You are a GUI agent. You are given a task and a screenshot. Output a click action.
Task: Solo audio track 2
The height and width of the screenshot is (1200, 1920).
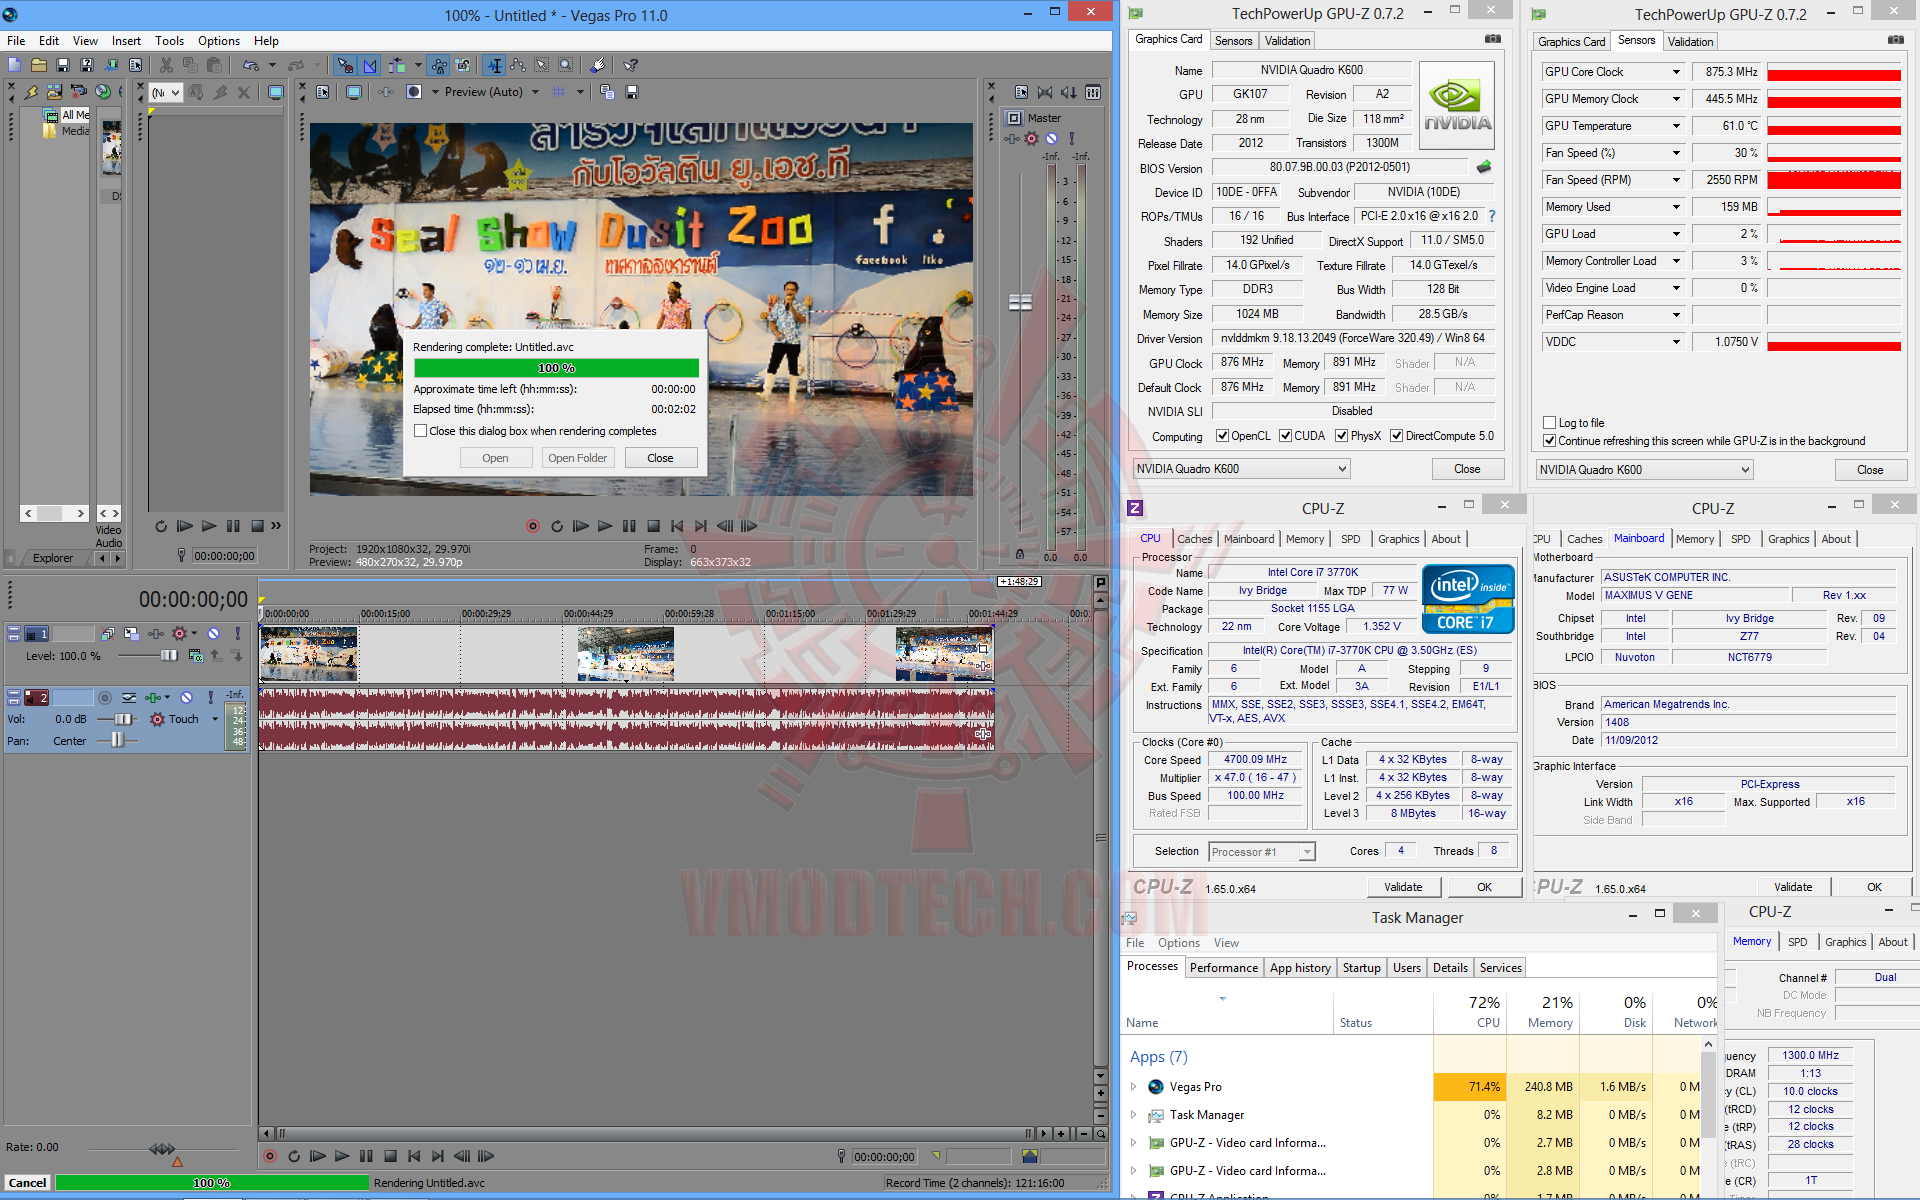click(210, 698)
